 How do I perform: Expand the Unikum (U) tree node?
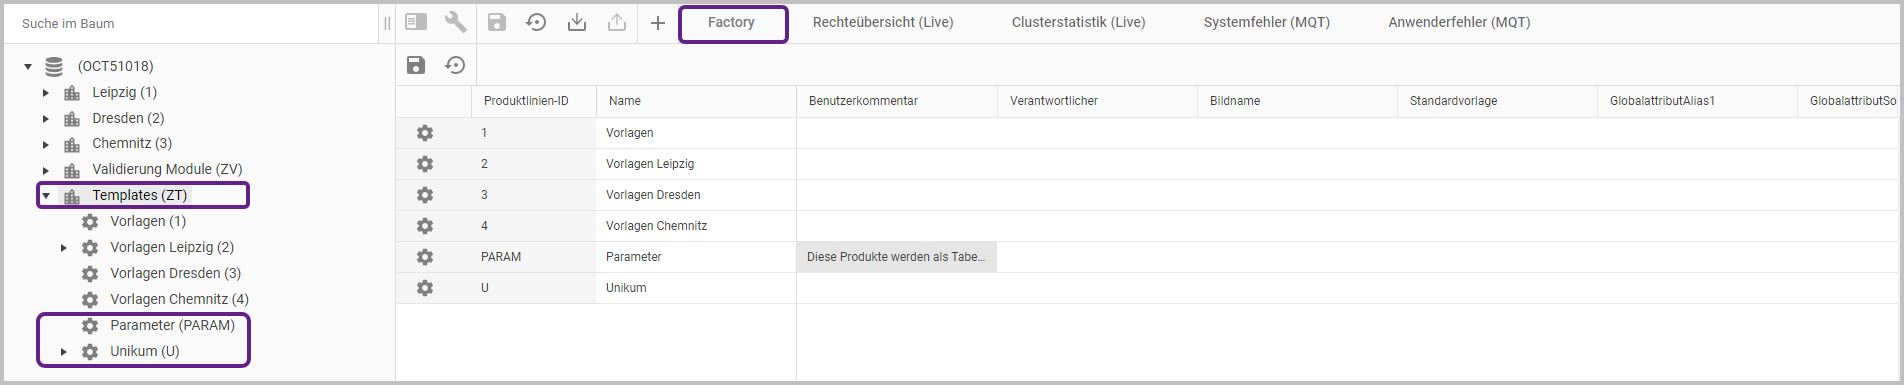(x=64, y=351)
